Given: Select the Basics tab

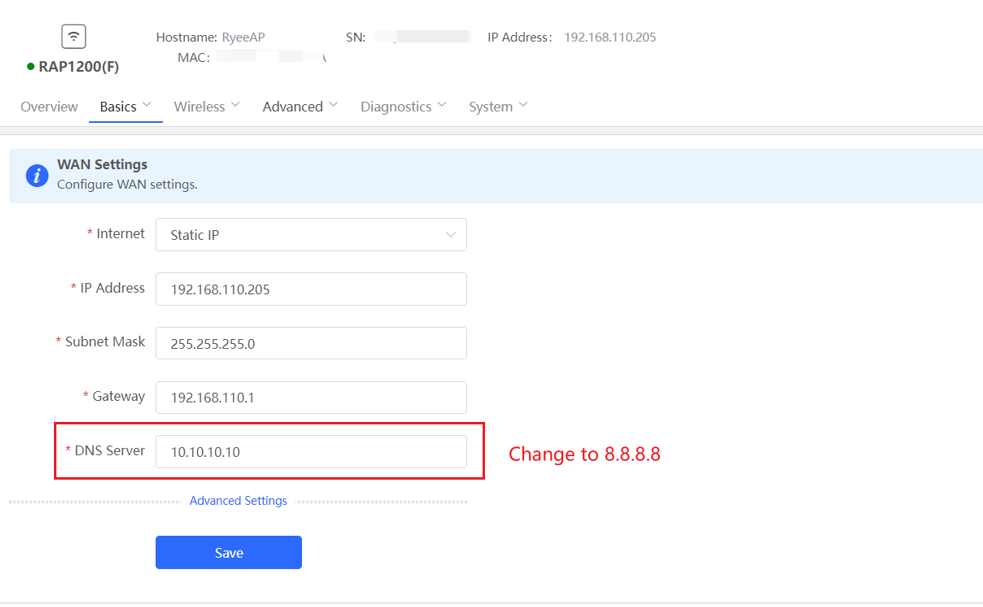Looking at the screenshot, I should [118, 107].
